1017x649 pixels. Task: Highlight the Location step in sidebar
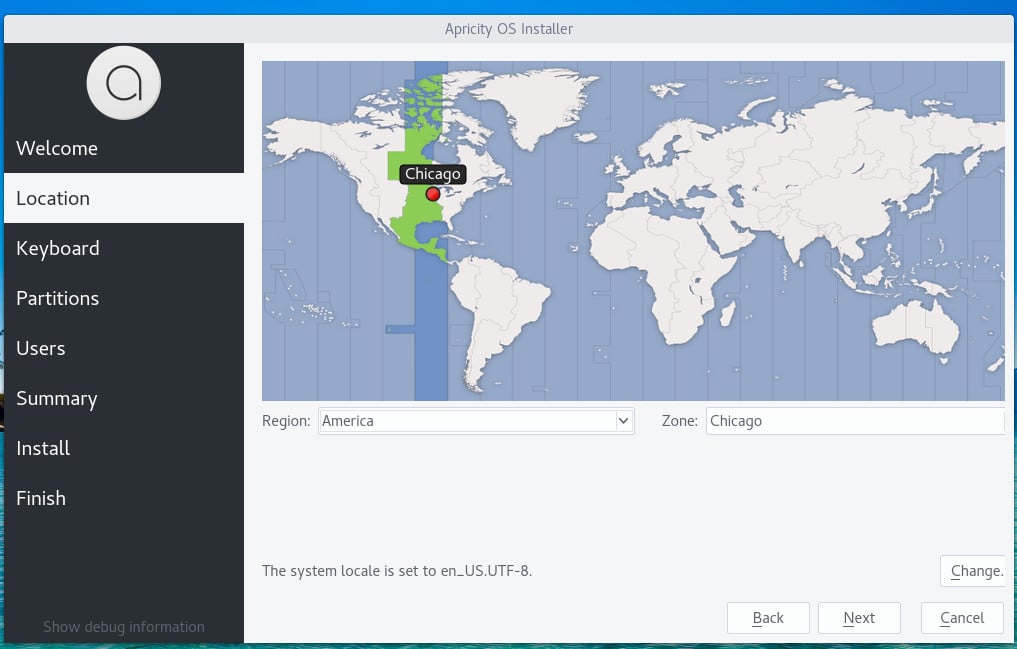point(53,198)
